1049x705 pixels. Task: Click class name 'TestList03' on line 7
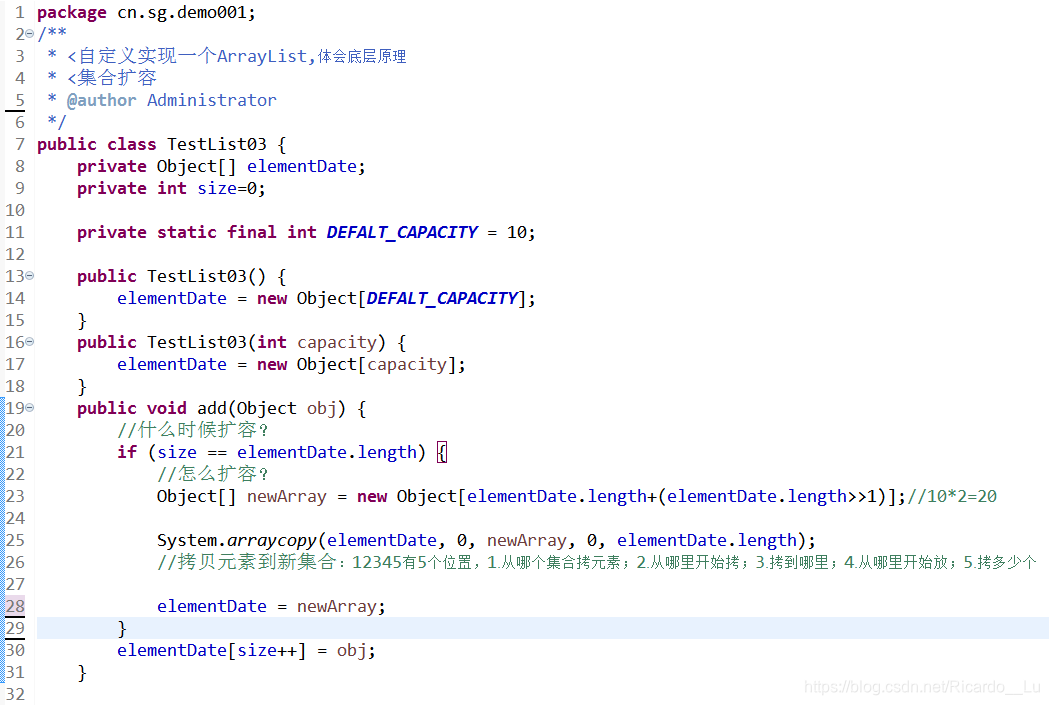[x=217, y=144]
